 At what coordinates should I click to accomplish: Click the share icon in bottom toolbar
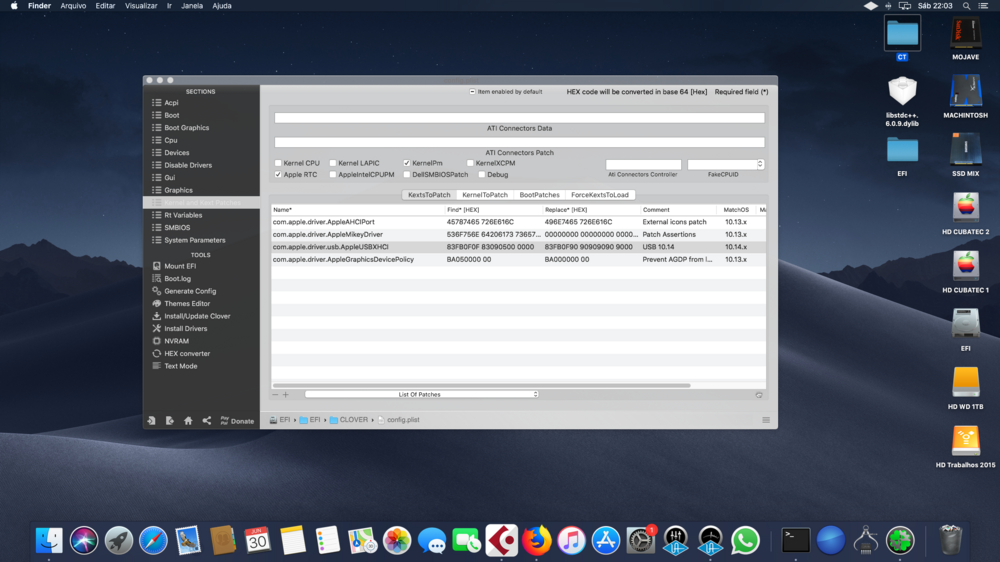click(207, 421)
